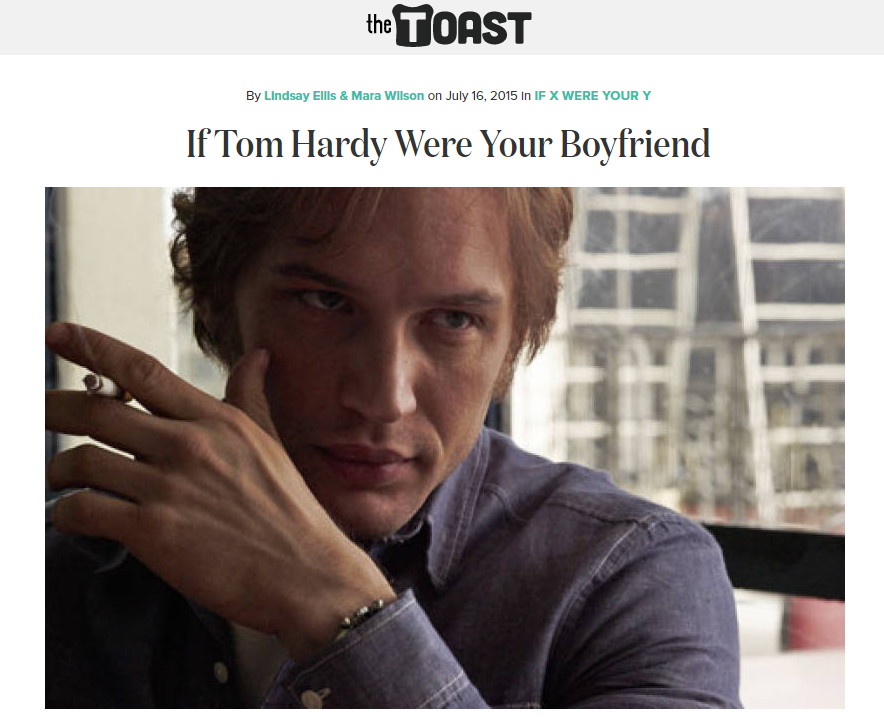Open Mara Wilson author page
This screenshot has width=884, height=725.
pyautogui.click(x=387, y=96)
